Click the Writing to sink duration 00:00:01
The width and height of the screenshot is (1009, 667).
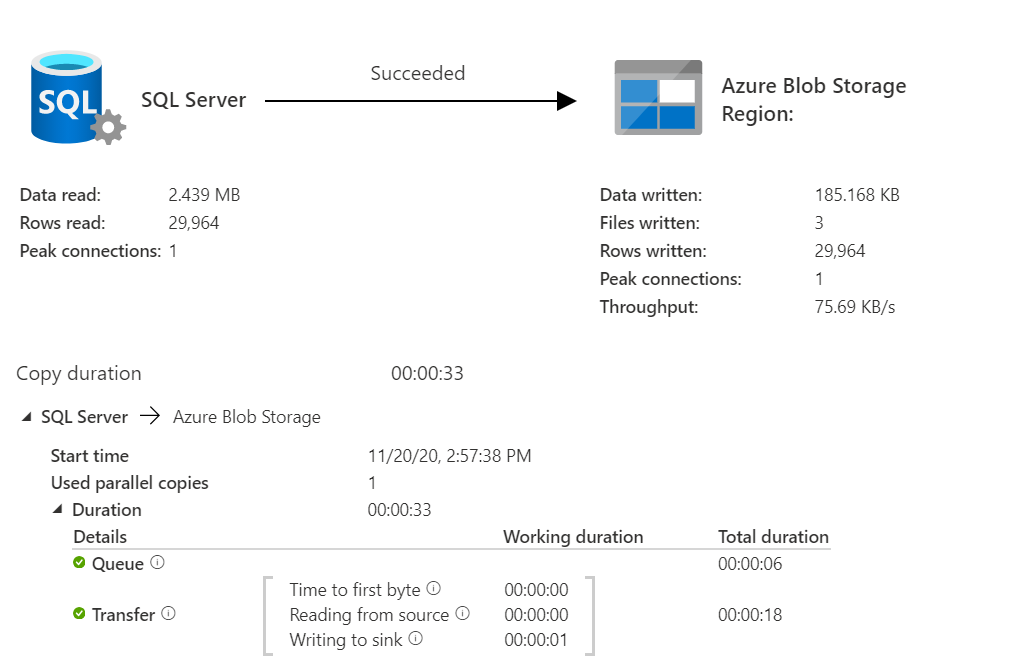point(536,640)
